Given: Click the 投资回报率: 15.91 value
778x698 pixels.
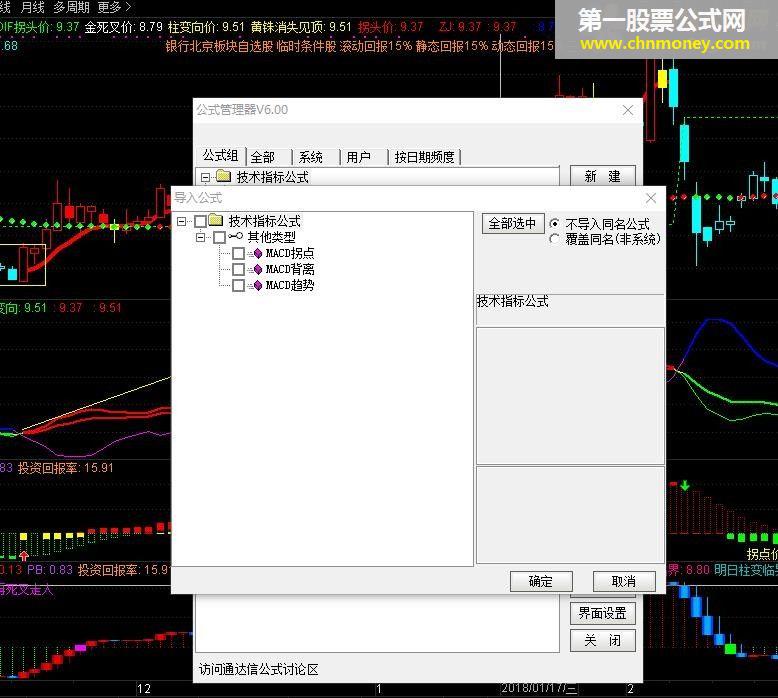Looking at the screenshot, I should pos(66,468).
